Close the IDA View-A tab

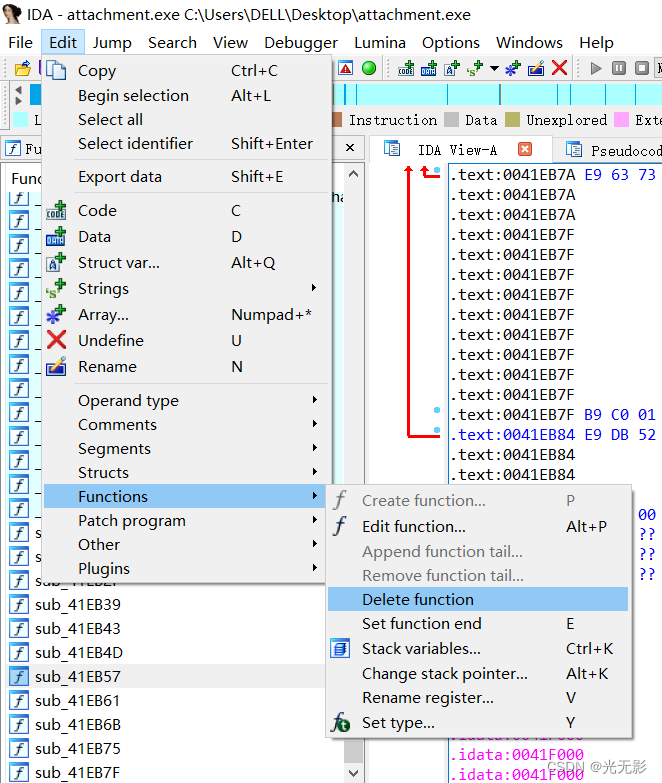525,149
